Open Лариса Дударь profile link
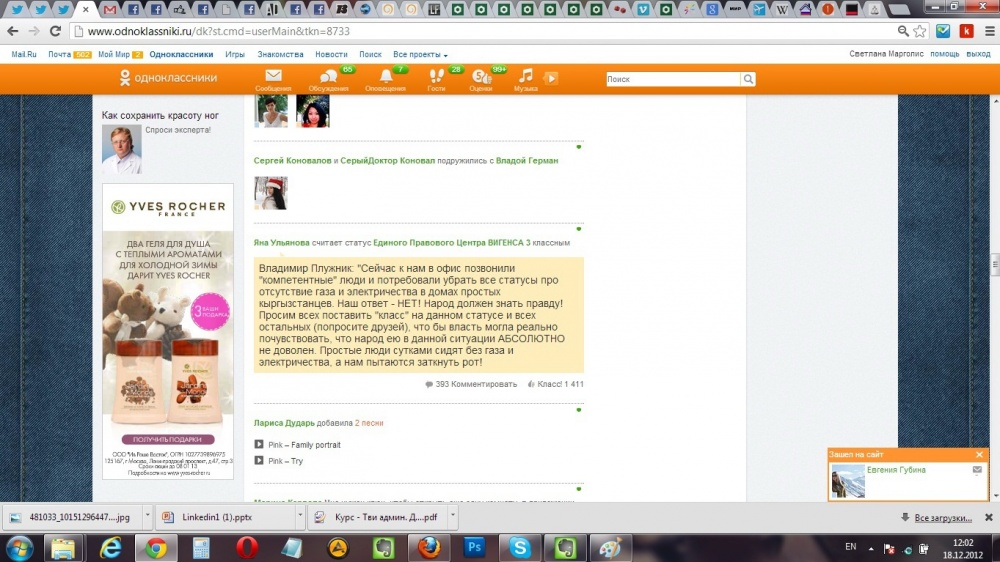This screenshot has height=562, width=1000. pyautogui.click(x=284, y=423)
